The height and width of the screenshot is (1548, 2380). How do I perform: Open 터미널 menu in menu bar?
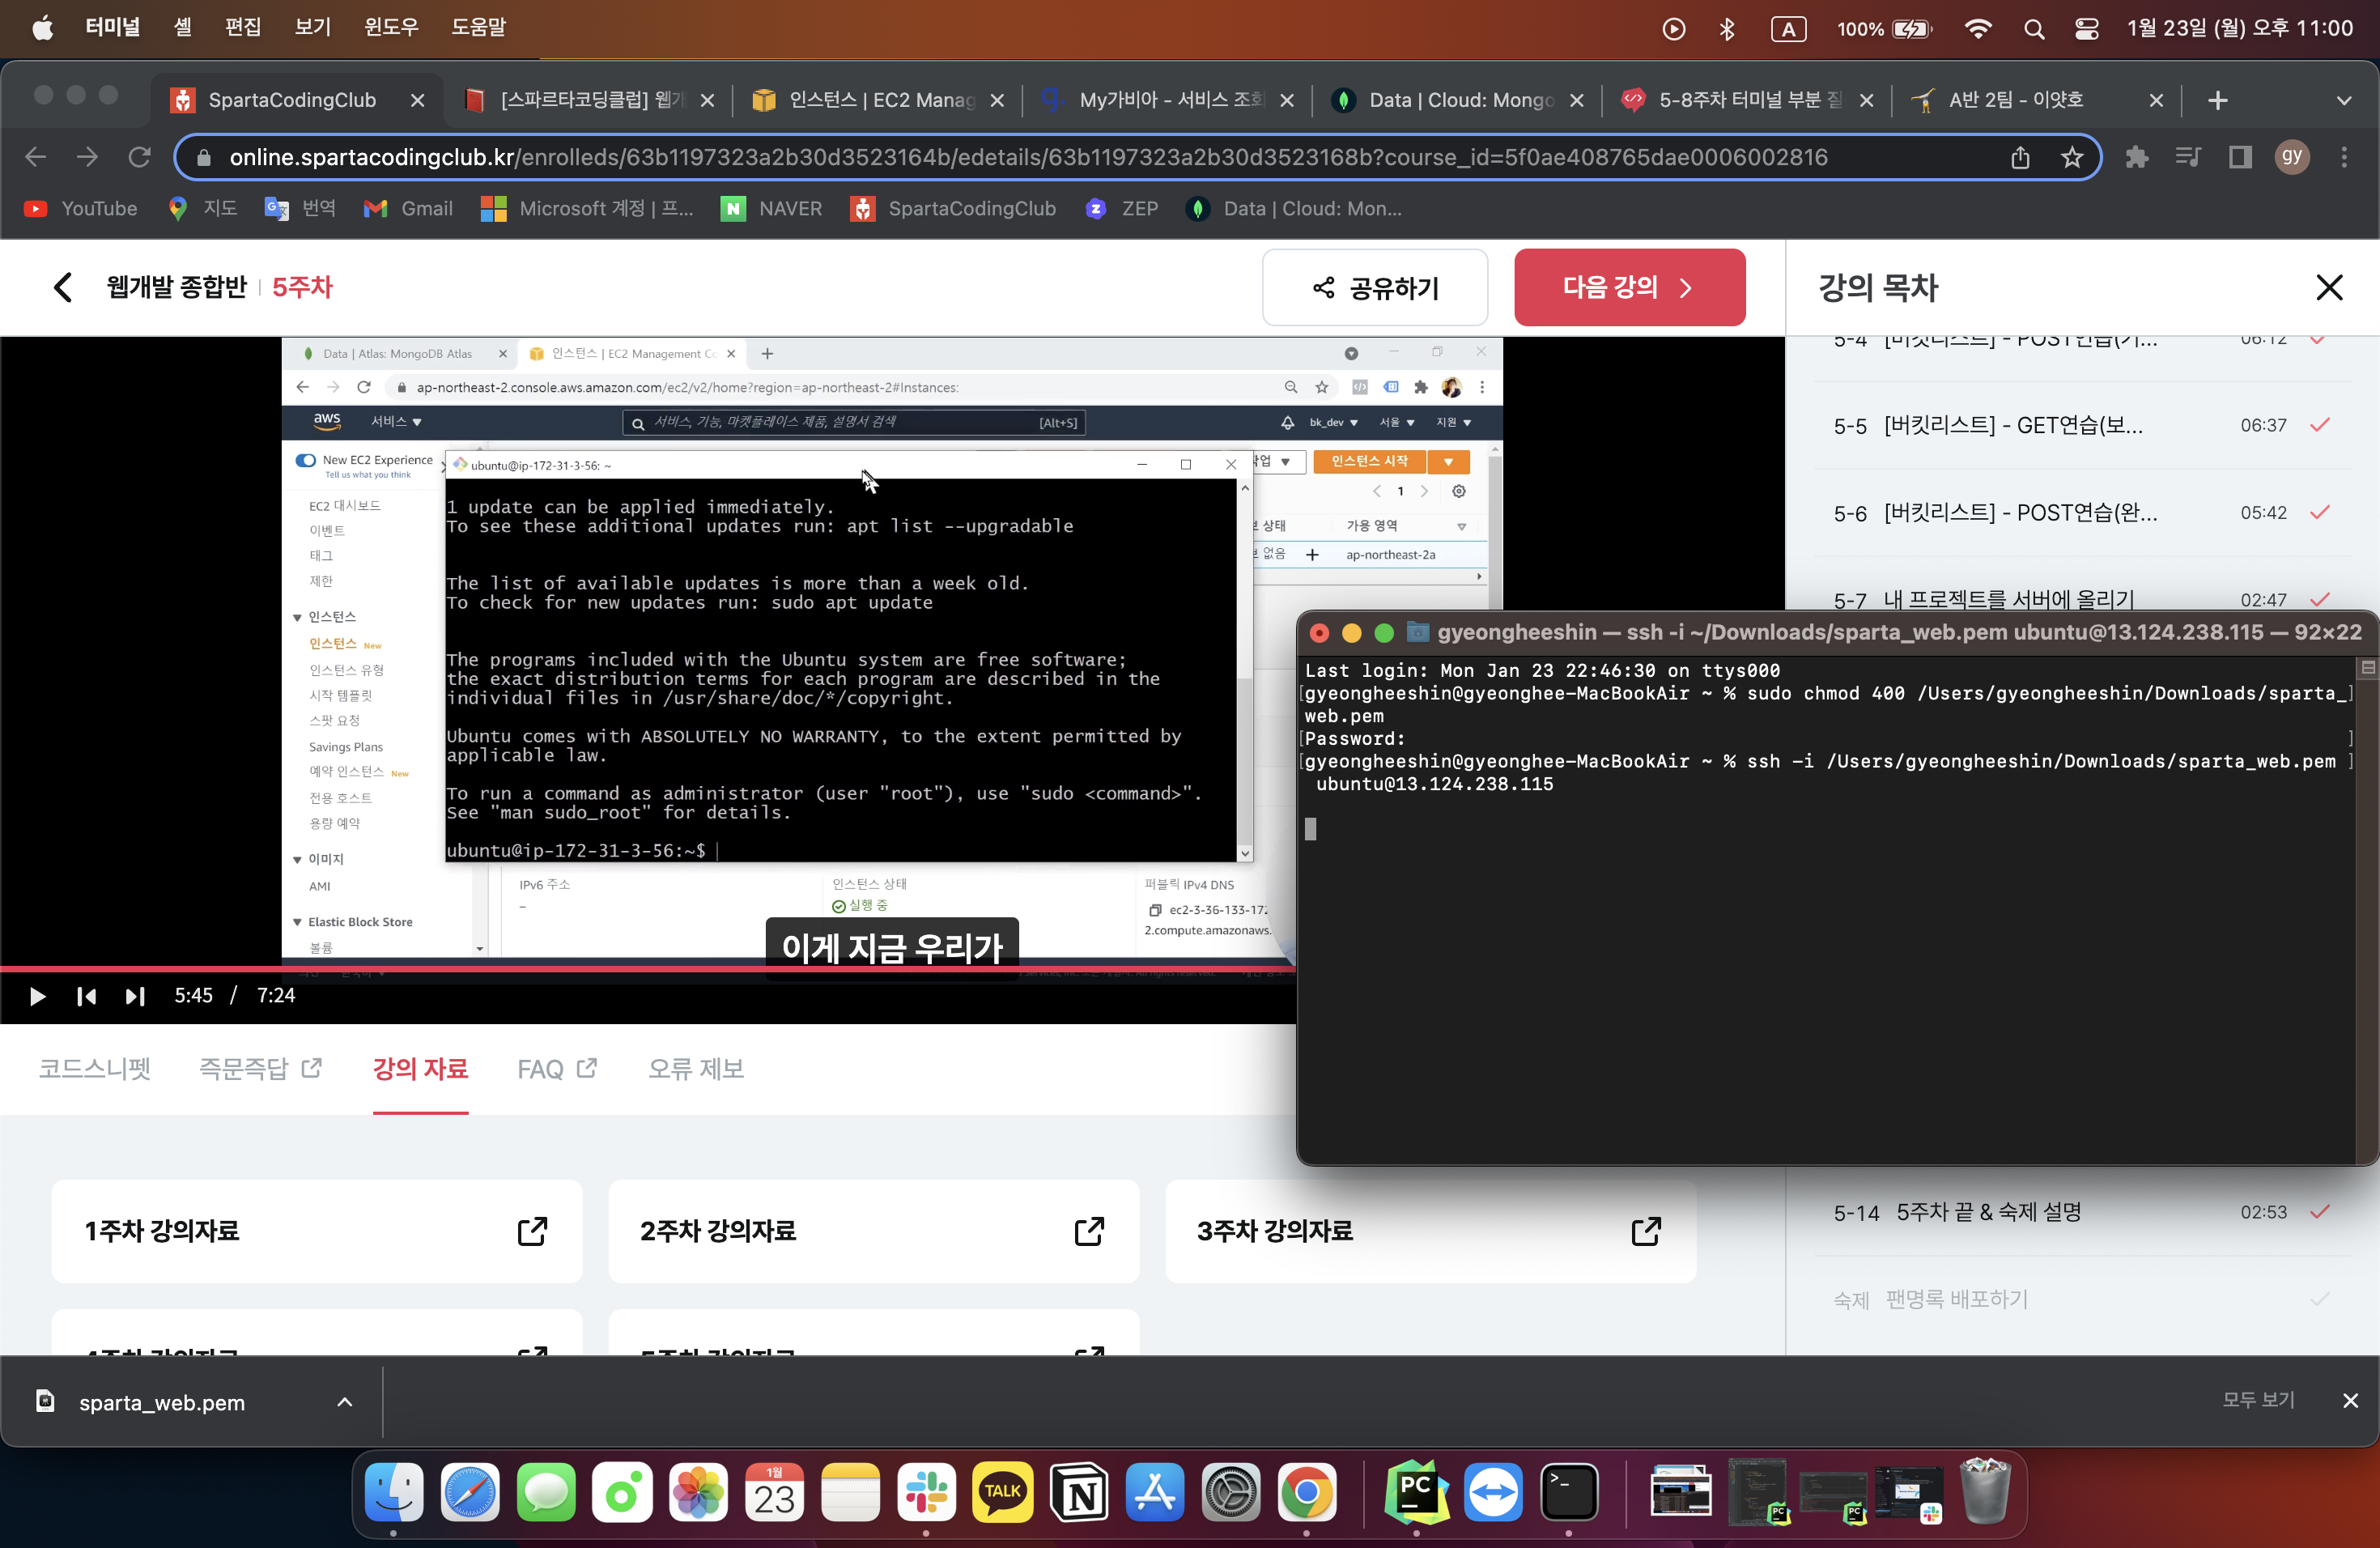(113, 28)
